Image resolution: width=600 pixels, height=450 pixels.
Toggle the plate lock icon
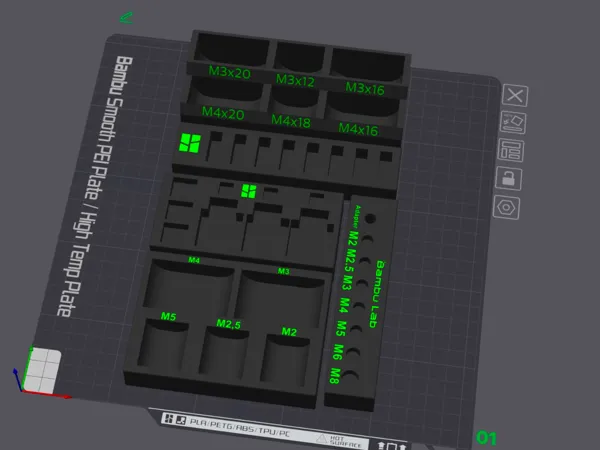(x=509, y=179)
